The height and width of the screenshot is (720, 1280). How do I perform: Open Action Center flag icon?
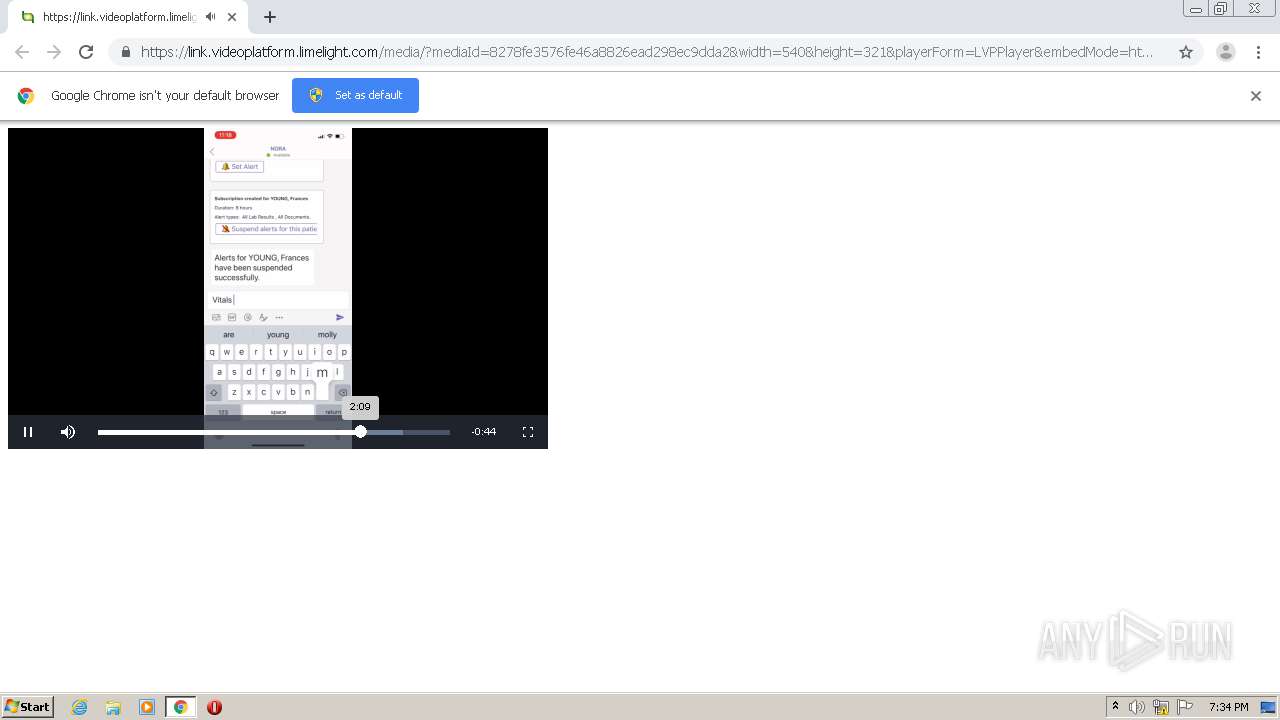pyautogui.click(x=1185, y=707)
